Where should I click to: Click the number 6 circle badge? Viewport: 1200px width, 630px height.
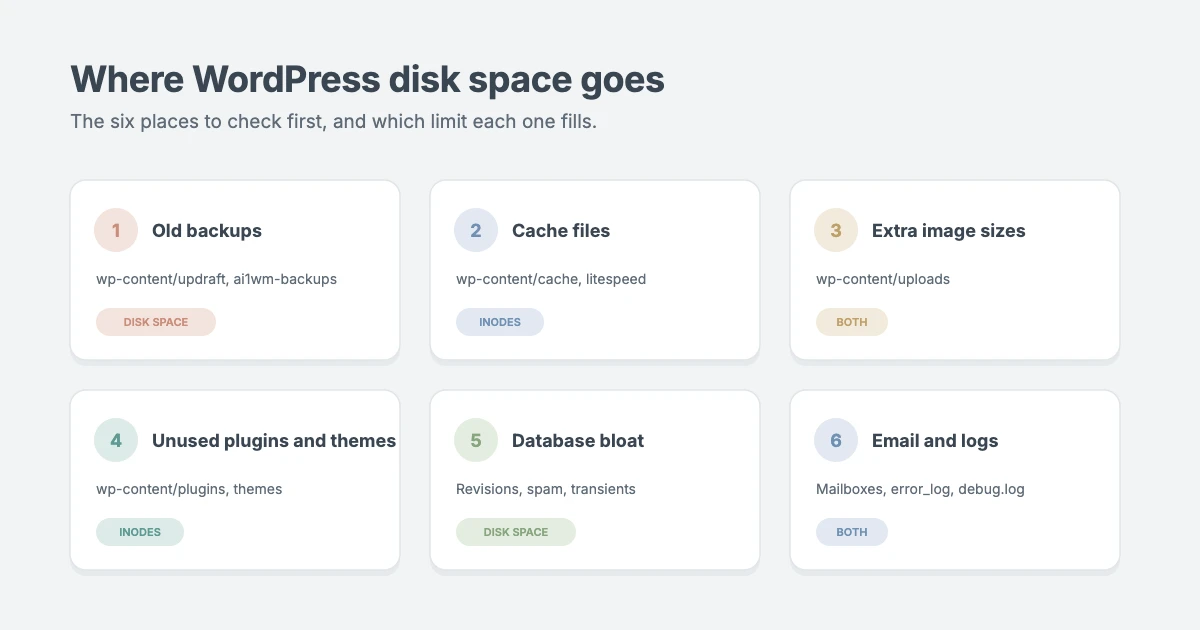click(836, 440)
